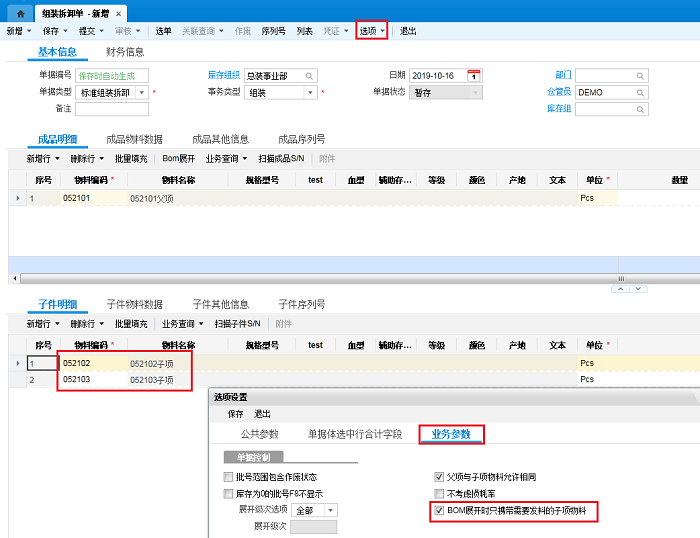
Task: Collapse the panel with splitter up arrow
Action: (x=620, y=287)
